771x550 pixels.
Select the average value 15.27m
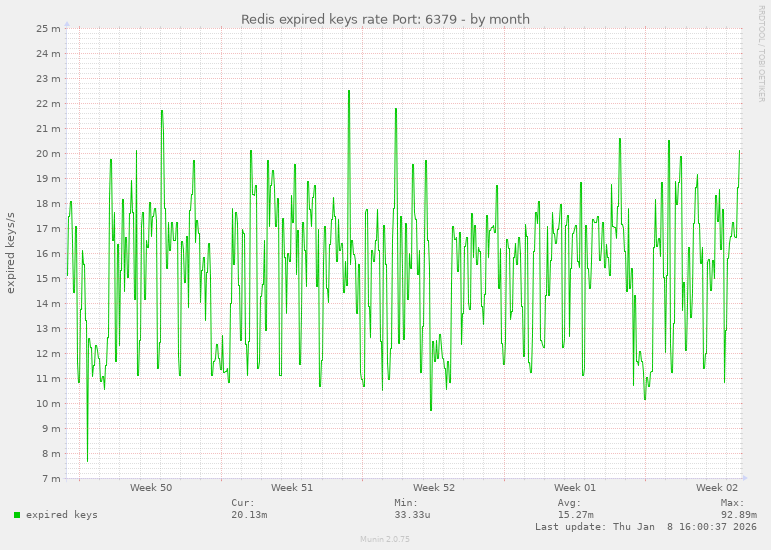tap(575, 515)
